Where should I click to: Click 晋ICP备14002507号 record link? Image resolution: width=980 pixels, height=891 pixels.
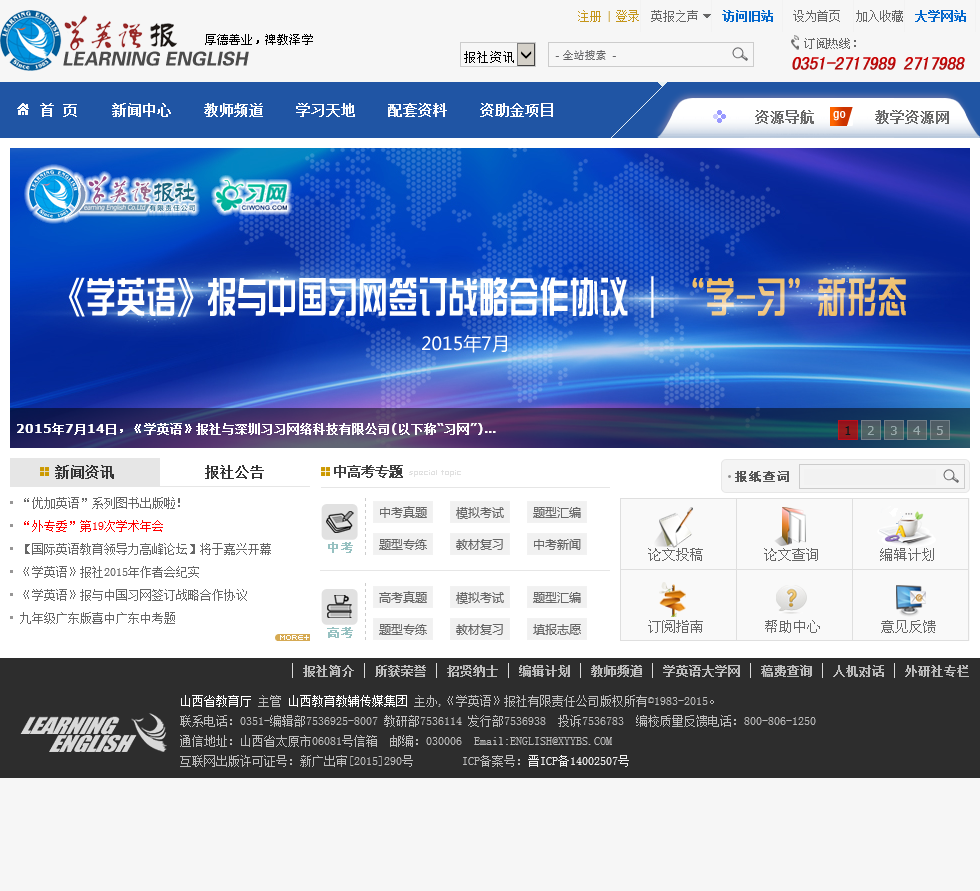pyautogui.click(x=578, y=761)
